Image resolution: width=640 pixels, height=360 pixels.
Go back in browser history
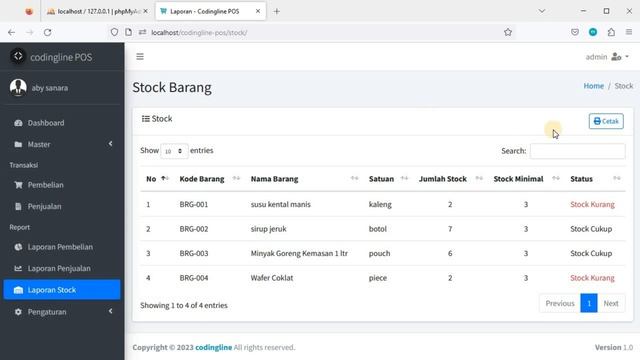click(x=11, y=32)
